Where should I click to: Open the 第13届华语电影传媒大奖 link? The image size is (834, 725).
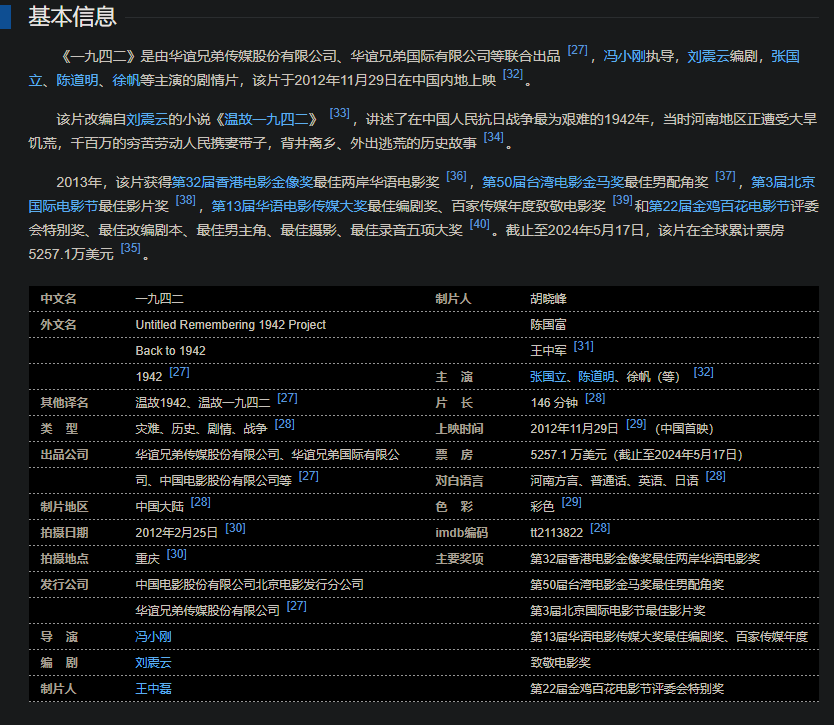289,206
